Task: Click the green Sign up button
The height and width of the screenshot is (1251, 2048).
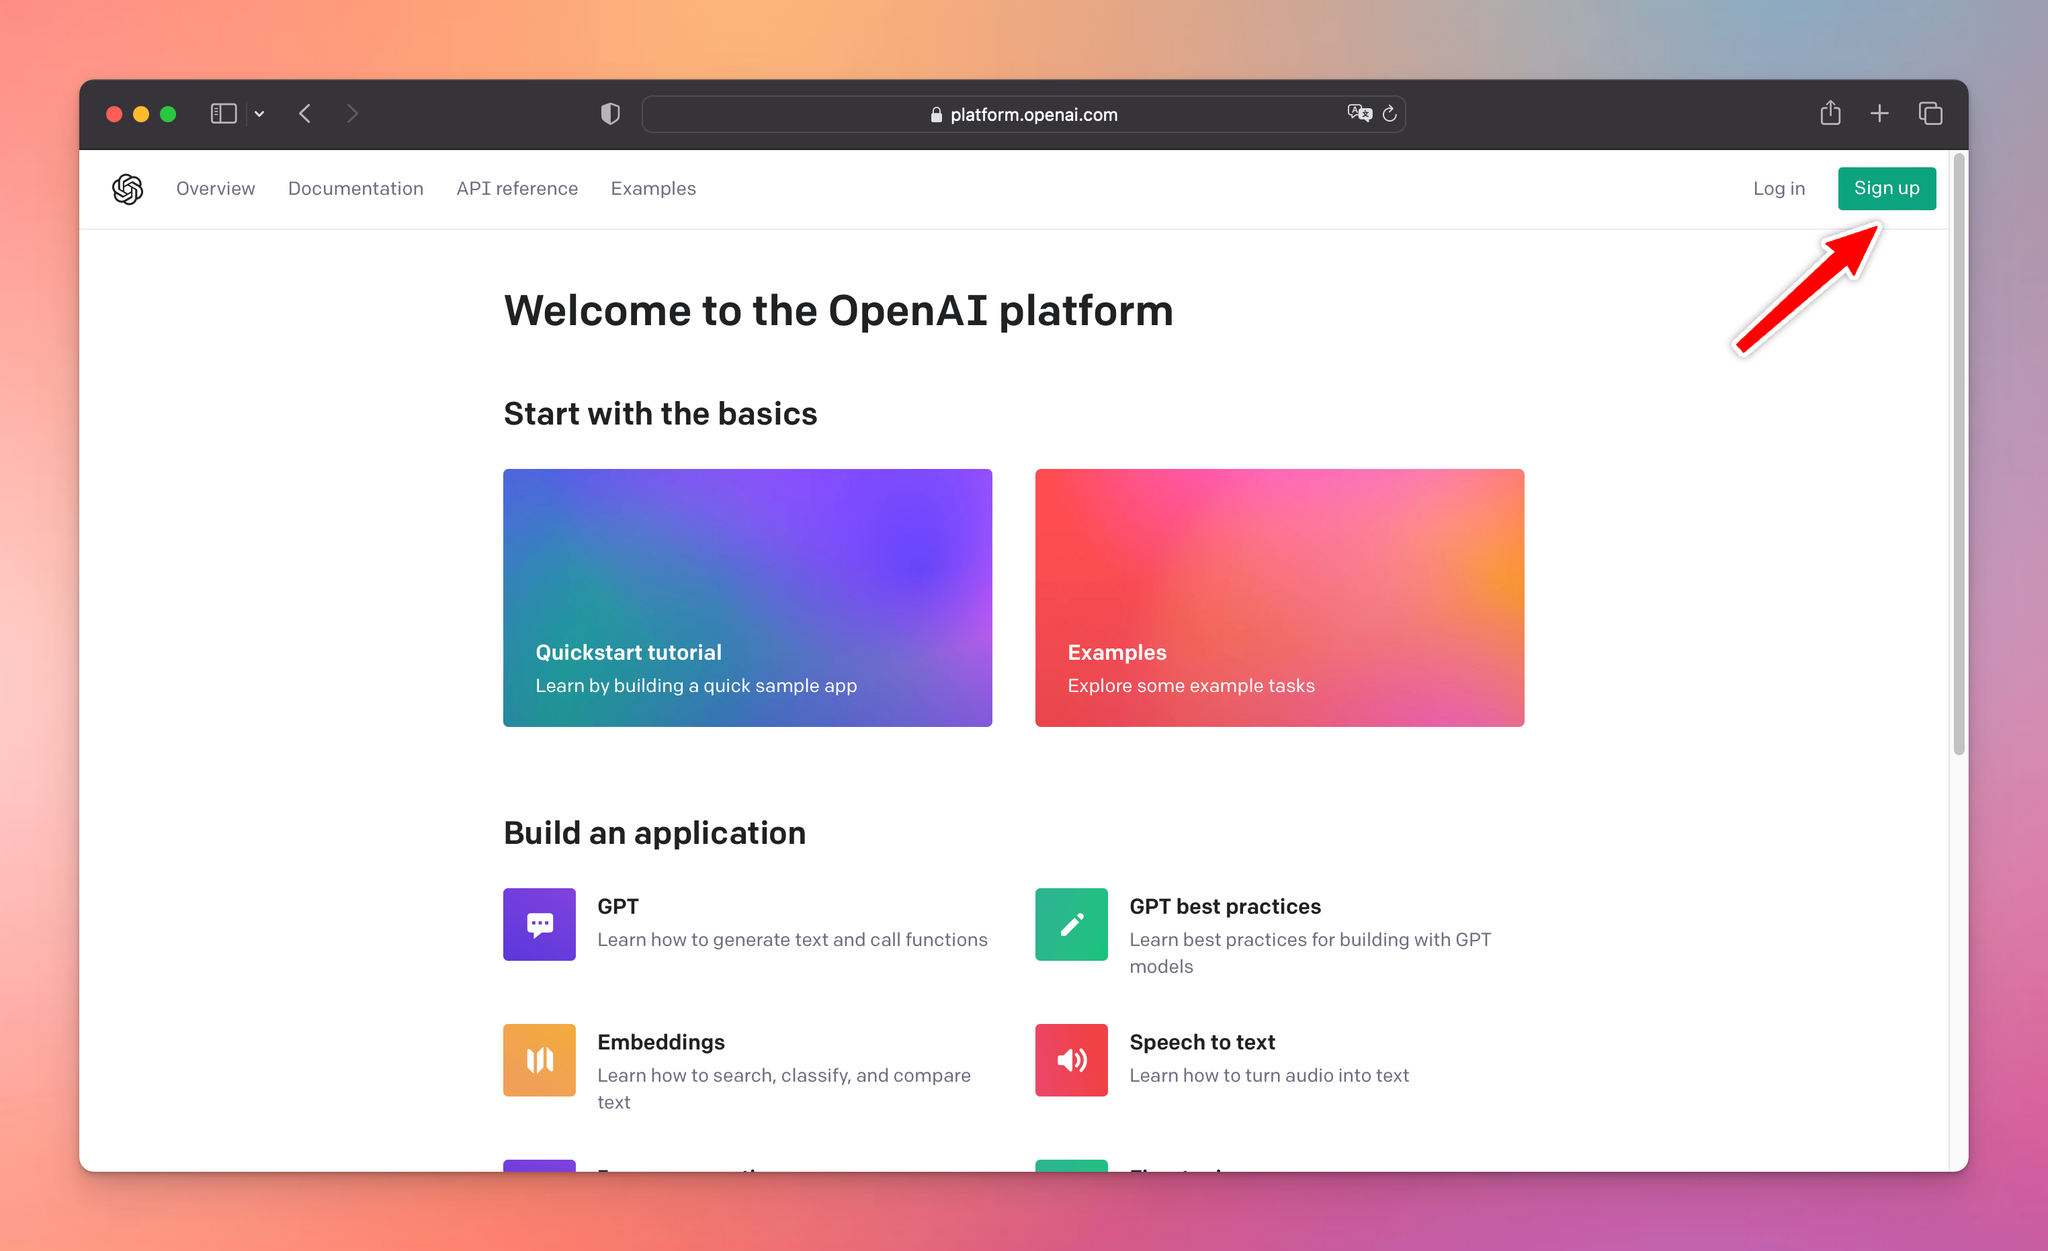Action: [x=1886, y=188]
